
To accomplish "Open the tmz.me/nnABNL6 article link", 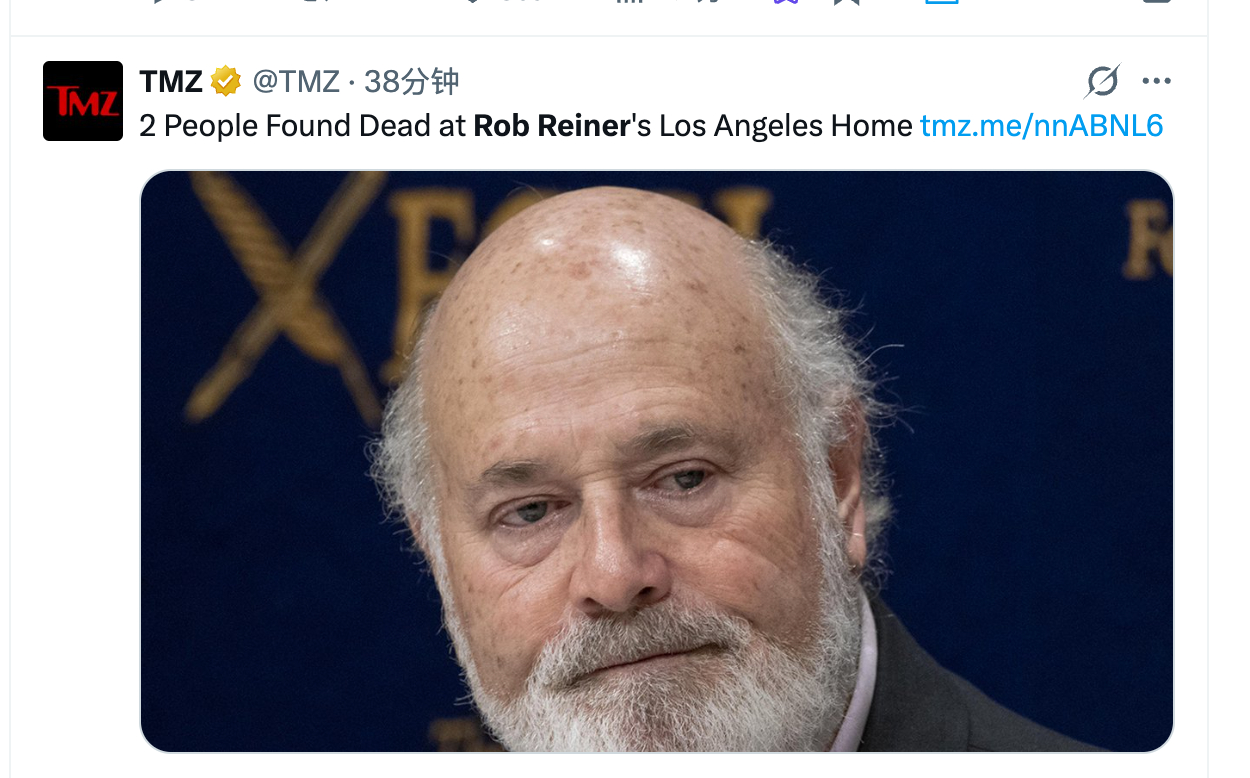I will [x=1041, y=126].
